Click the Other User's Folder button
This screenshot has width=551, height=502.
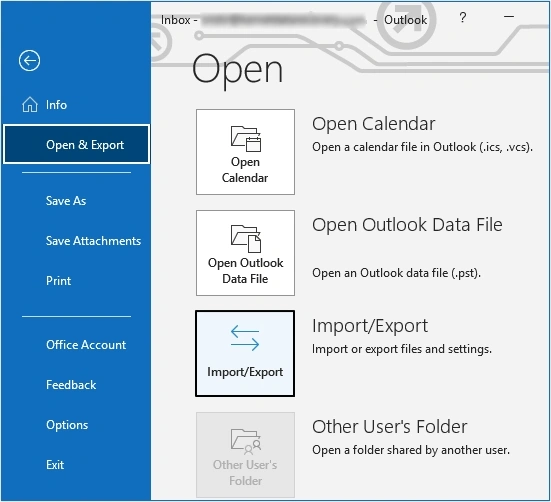tap(245, 455)
